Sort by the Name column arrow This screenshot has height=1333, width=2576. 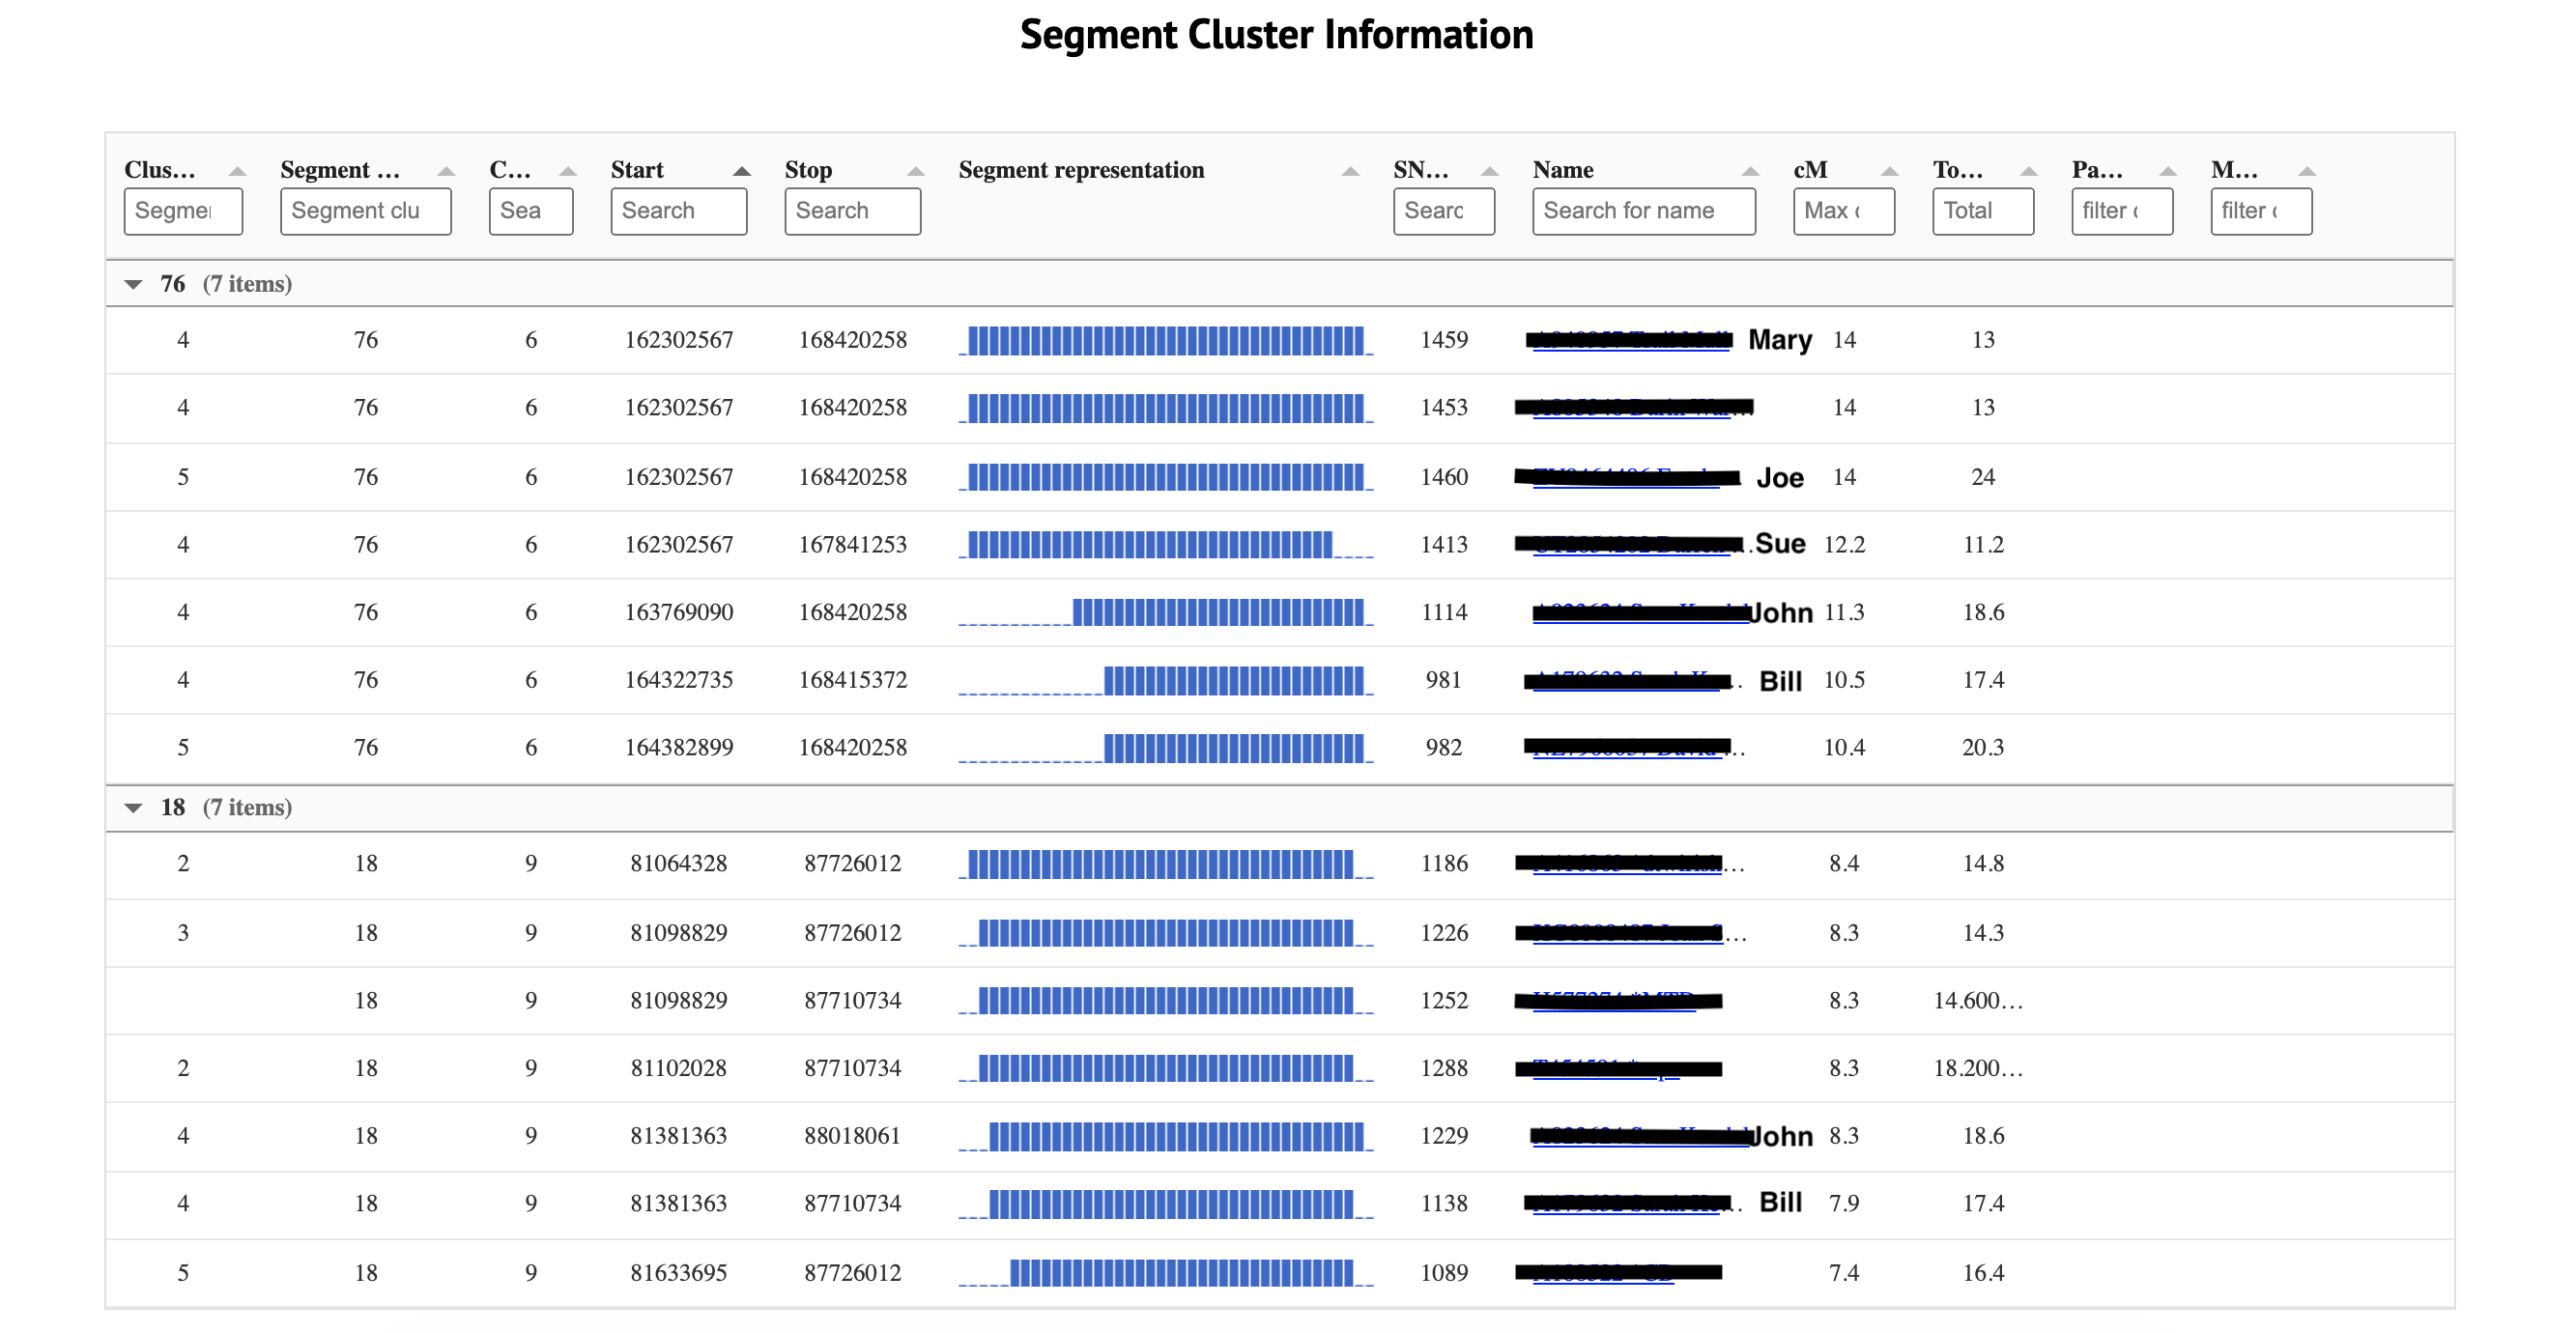click(1749, 170)
